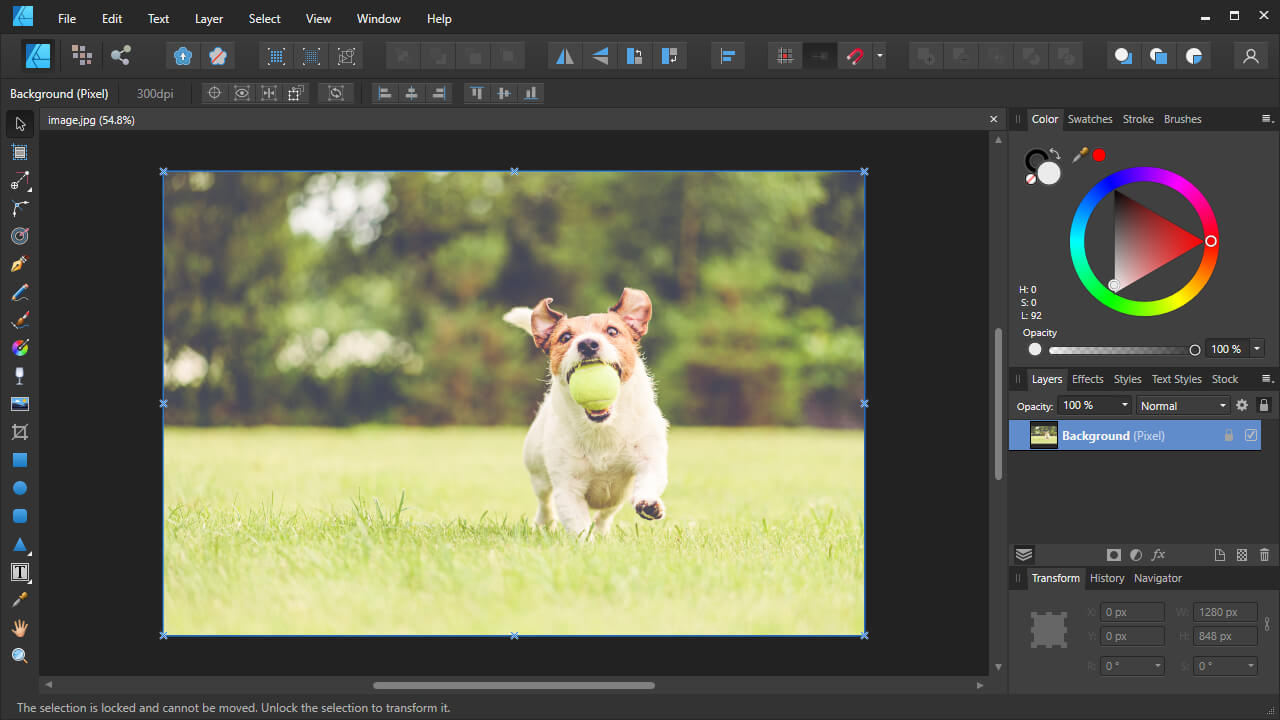Toggle snapping with the magnet icon
The height and width of the screenshot is (720, 1280).
(x=854, y=56)
